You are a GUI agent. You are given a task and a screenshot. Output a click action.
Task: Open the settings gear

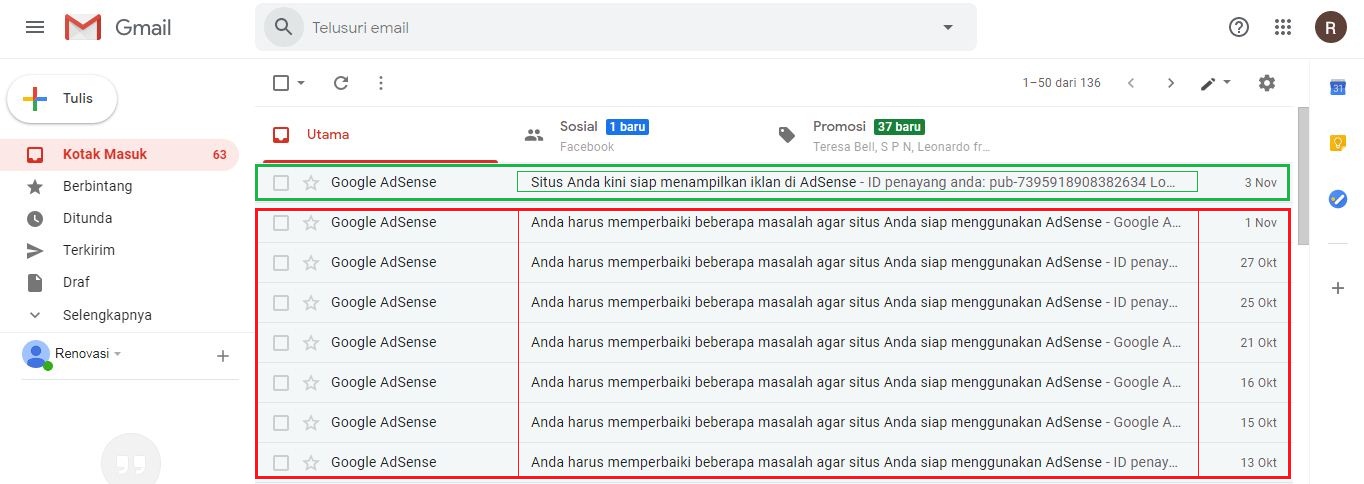click(x=1267, y=83)
